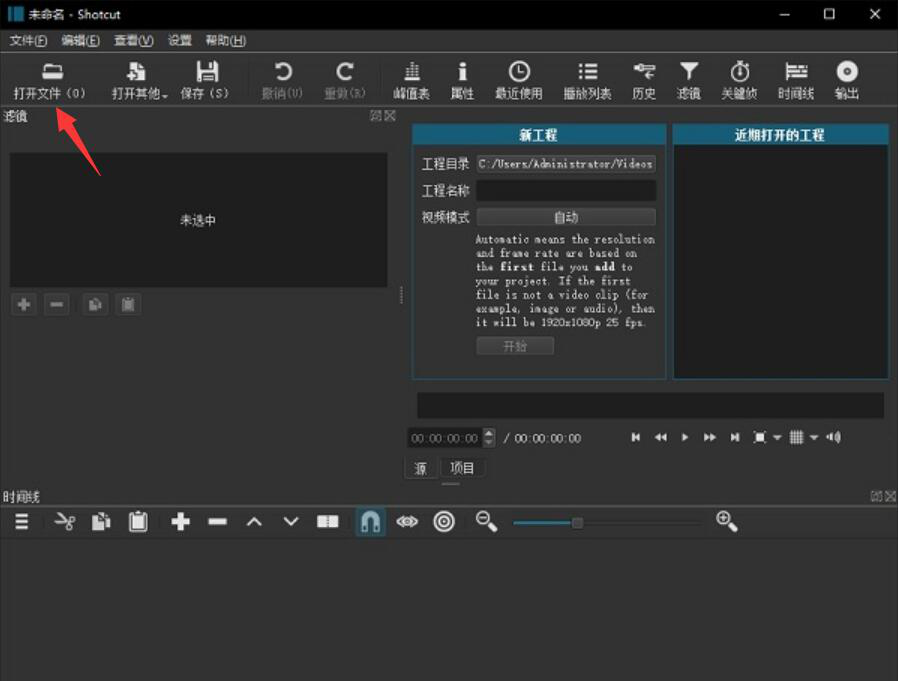The width and height of the screenshot is (898, 681).
Task: Open the 峰值表 (Audio Peak Meter) panel
Action: [412, 80]
